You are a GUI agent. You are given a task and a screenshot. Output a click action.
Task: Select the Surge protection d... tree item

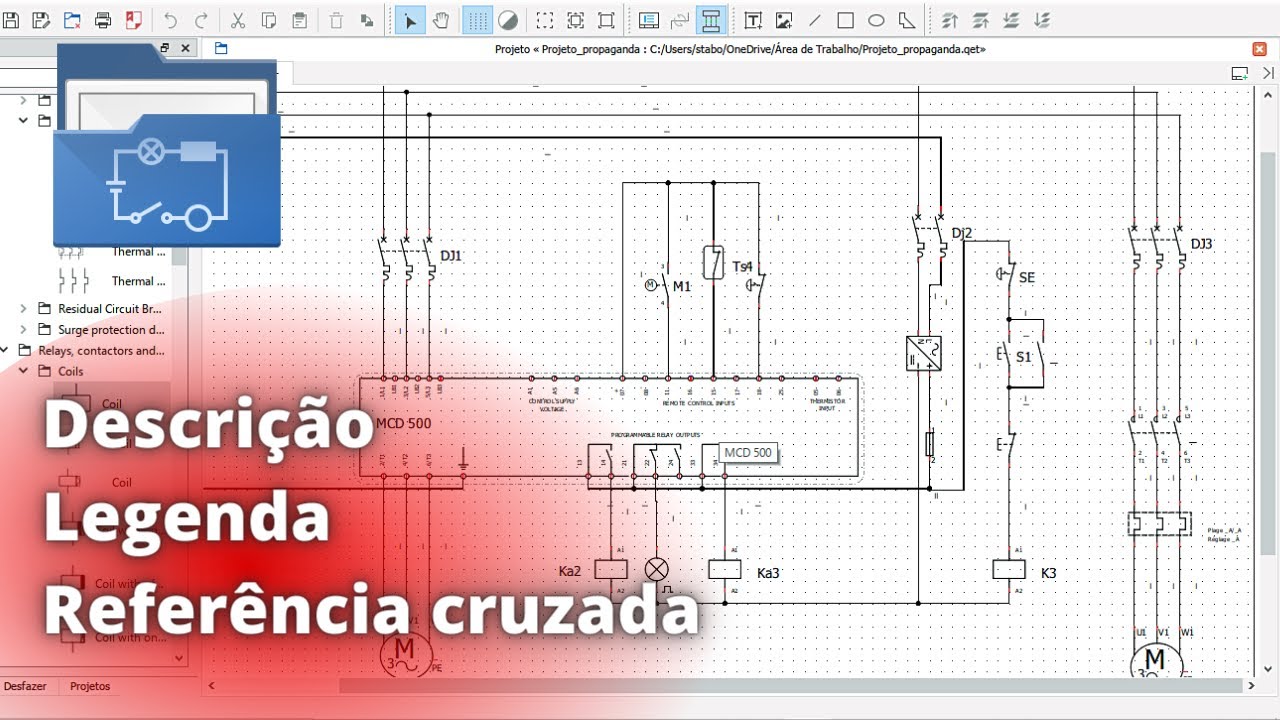click(x=112, y=330)
